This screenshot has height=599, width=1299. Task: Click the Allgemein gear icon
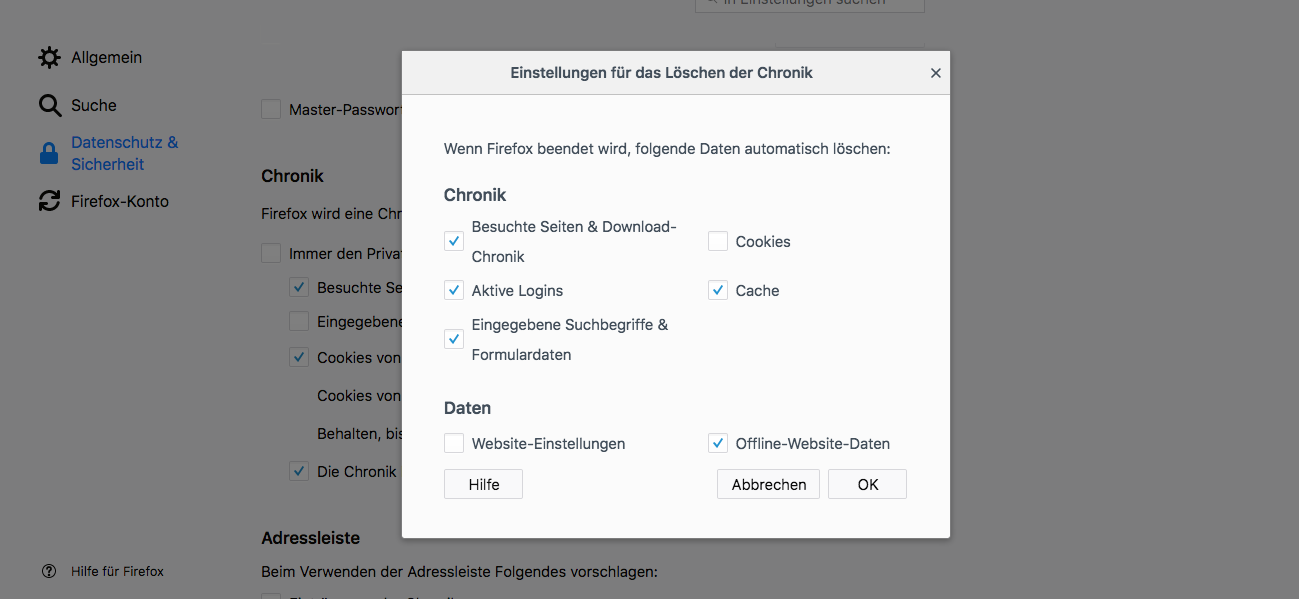(x=50, y=58)
